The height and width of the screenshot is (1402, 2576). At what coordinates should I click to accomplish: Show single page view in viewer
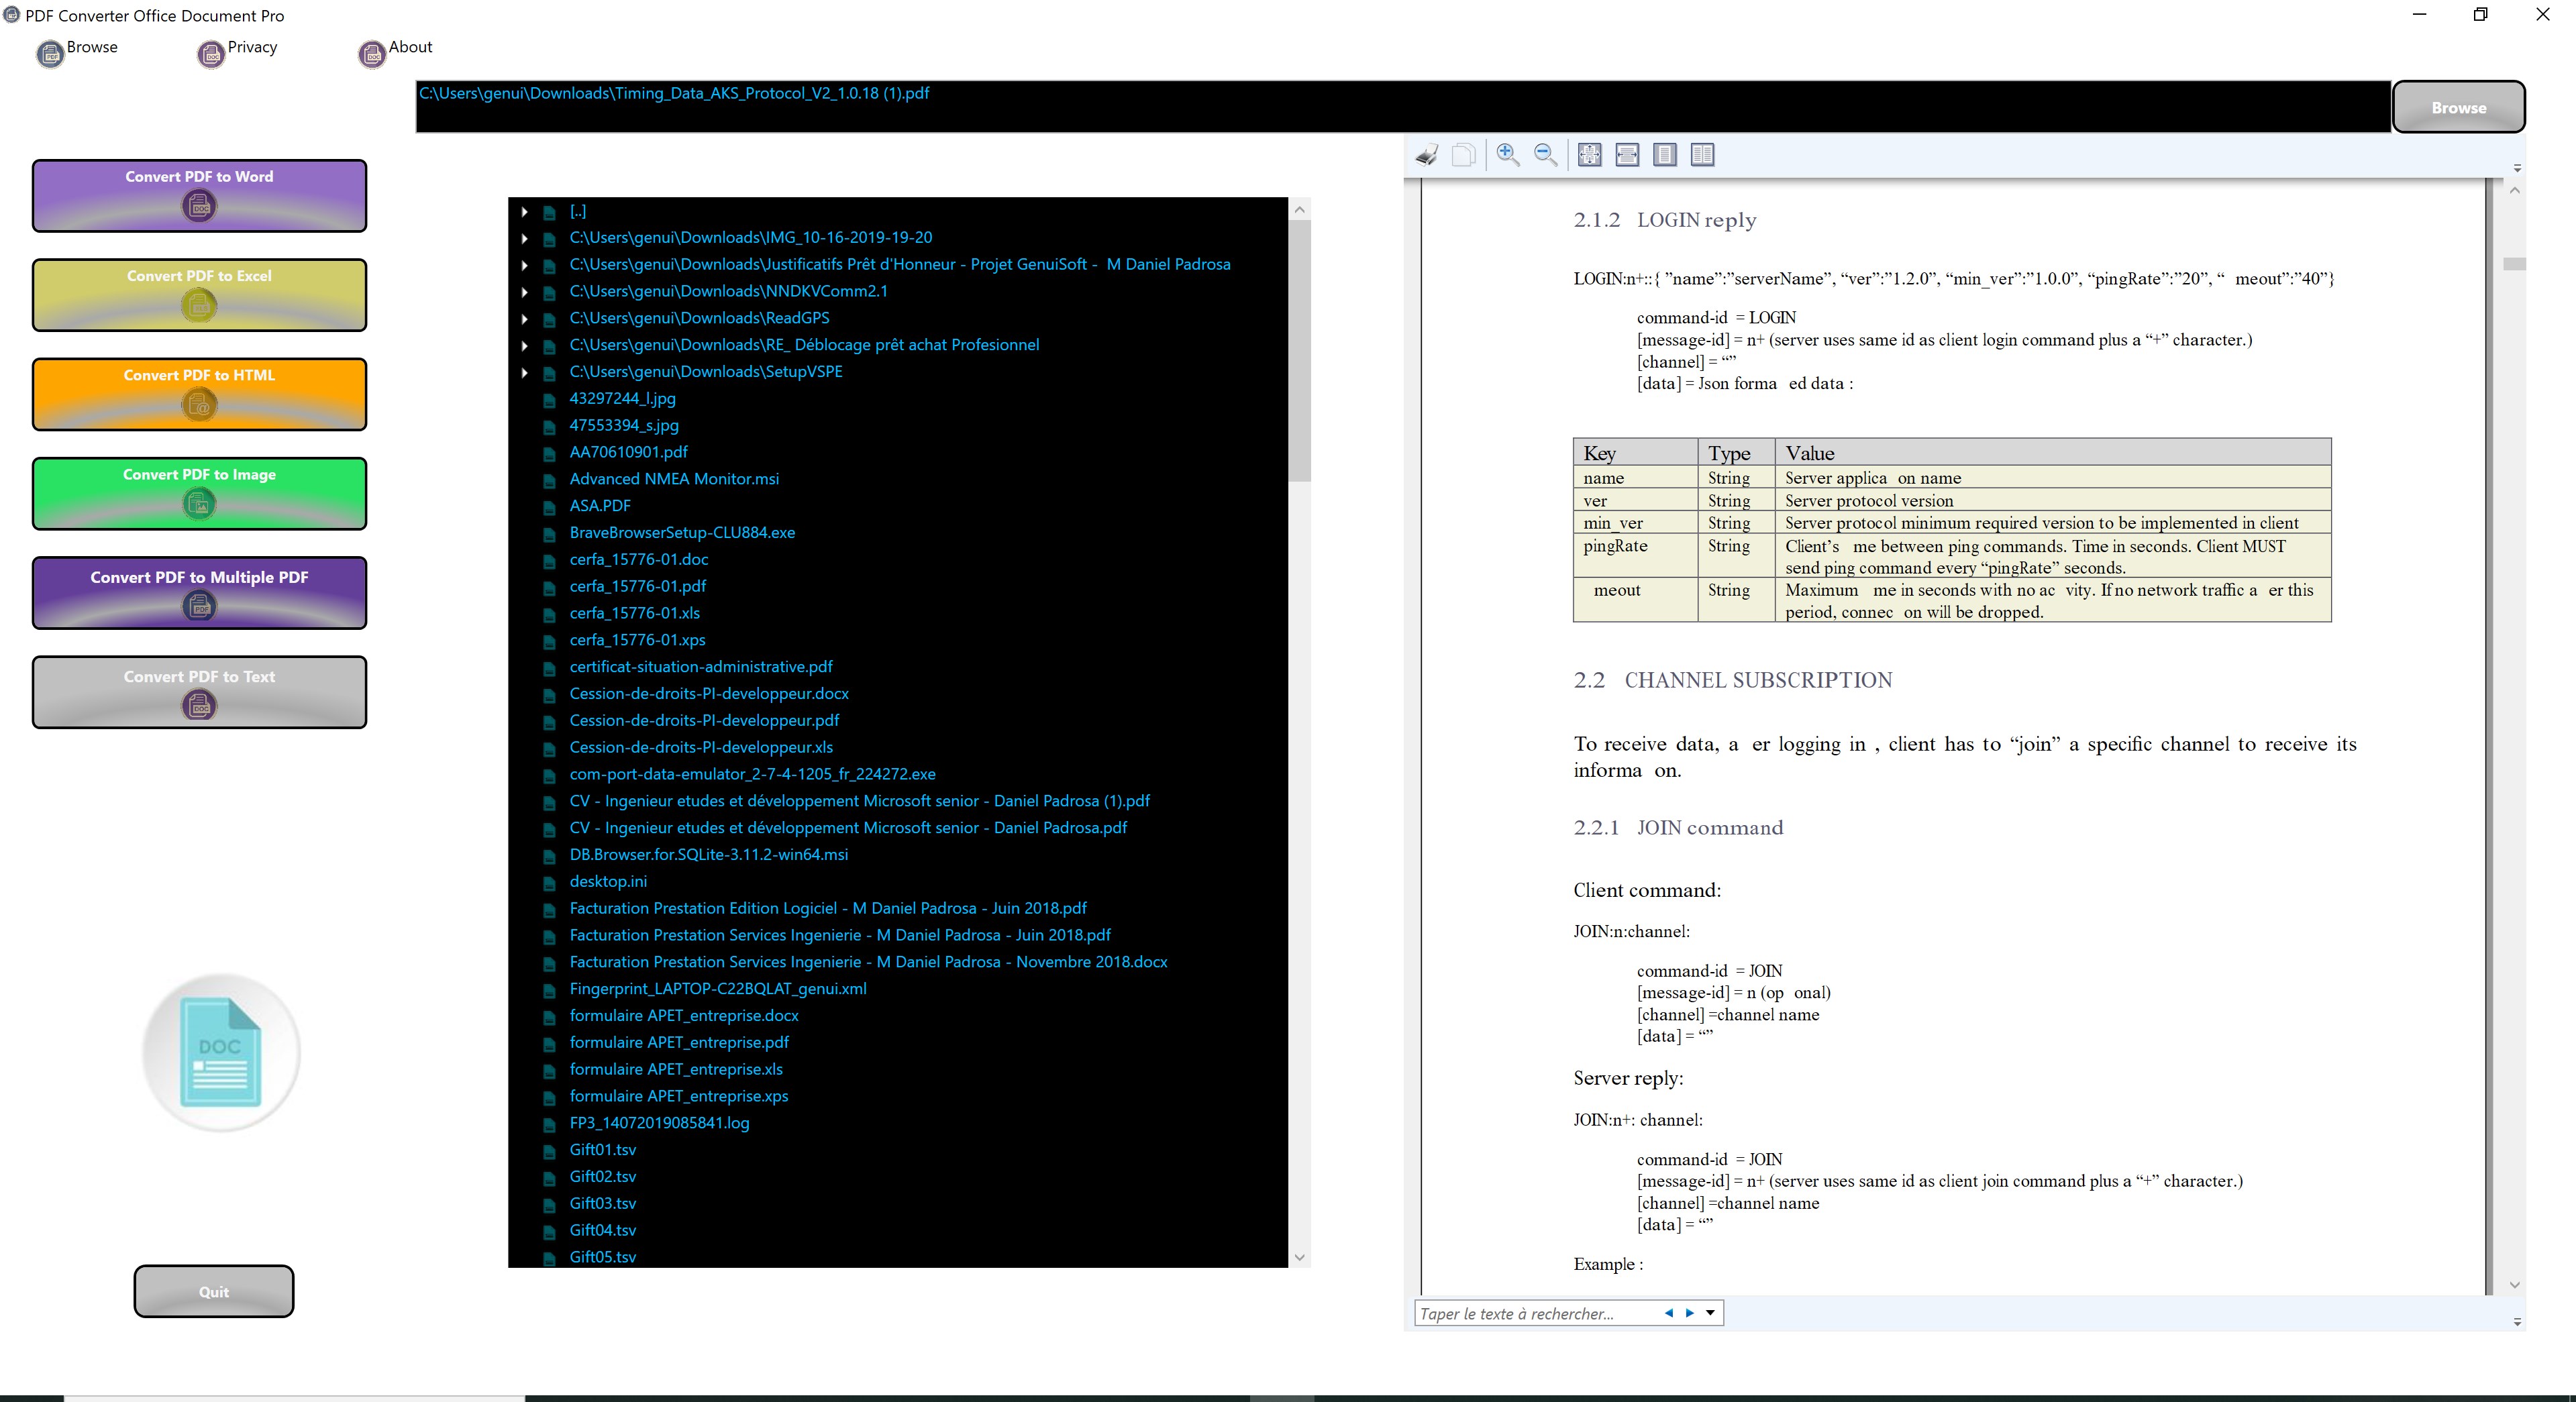click(x=1665, y=155)
